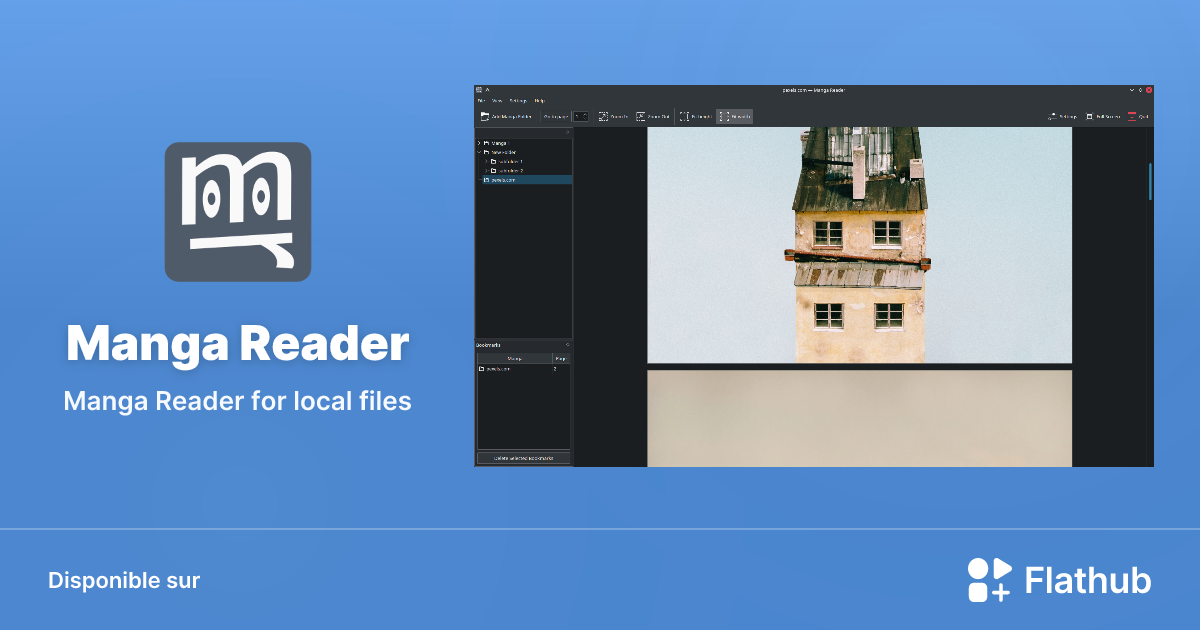
Task: Open the View menu
Action: coord(495,102)
